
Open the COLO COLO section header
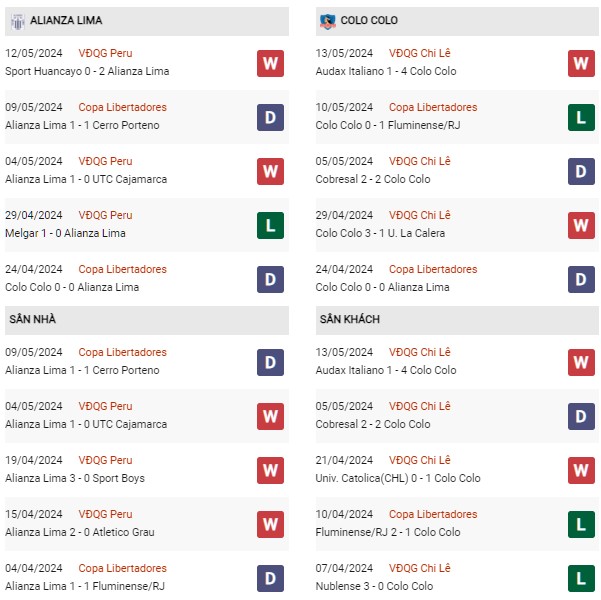457,21
